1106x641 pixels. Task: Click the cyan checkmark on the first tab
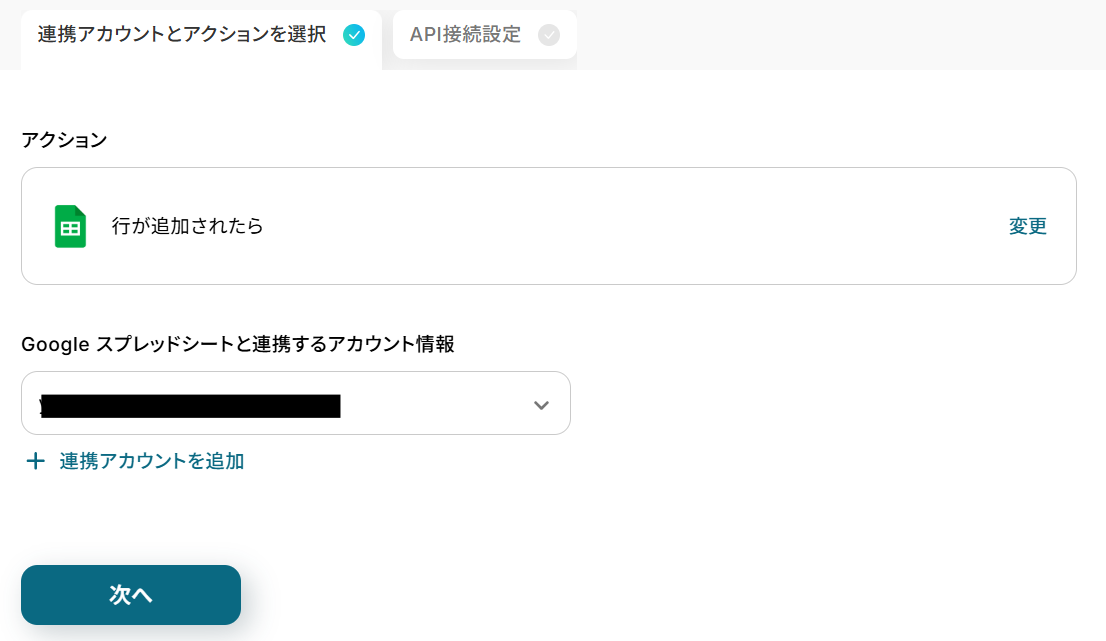354,35
